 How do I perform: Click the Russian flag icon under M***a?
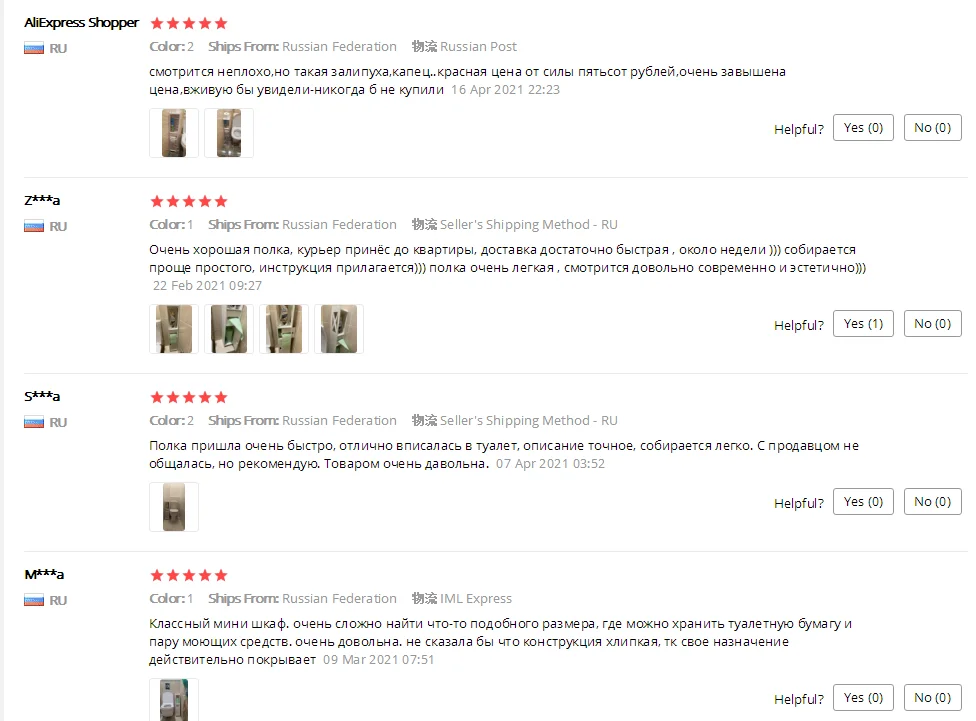[x=34, y=601]
